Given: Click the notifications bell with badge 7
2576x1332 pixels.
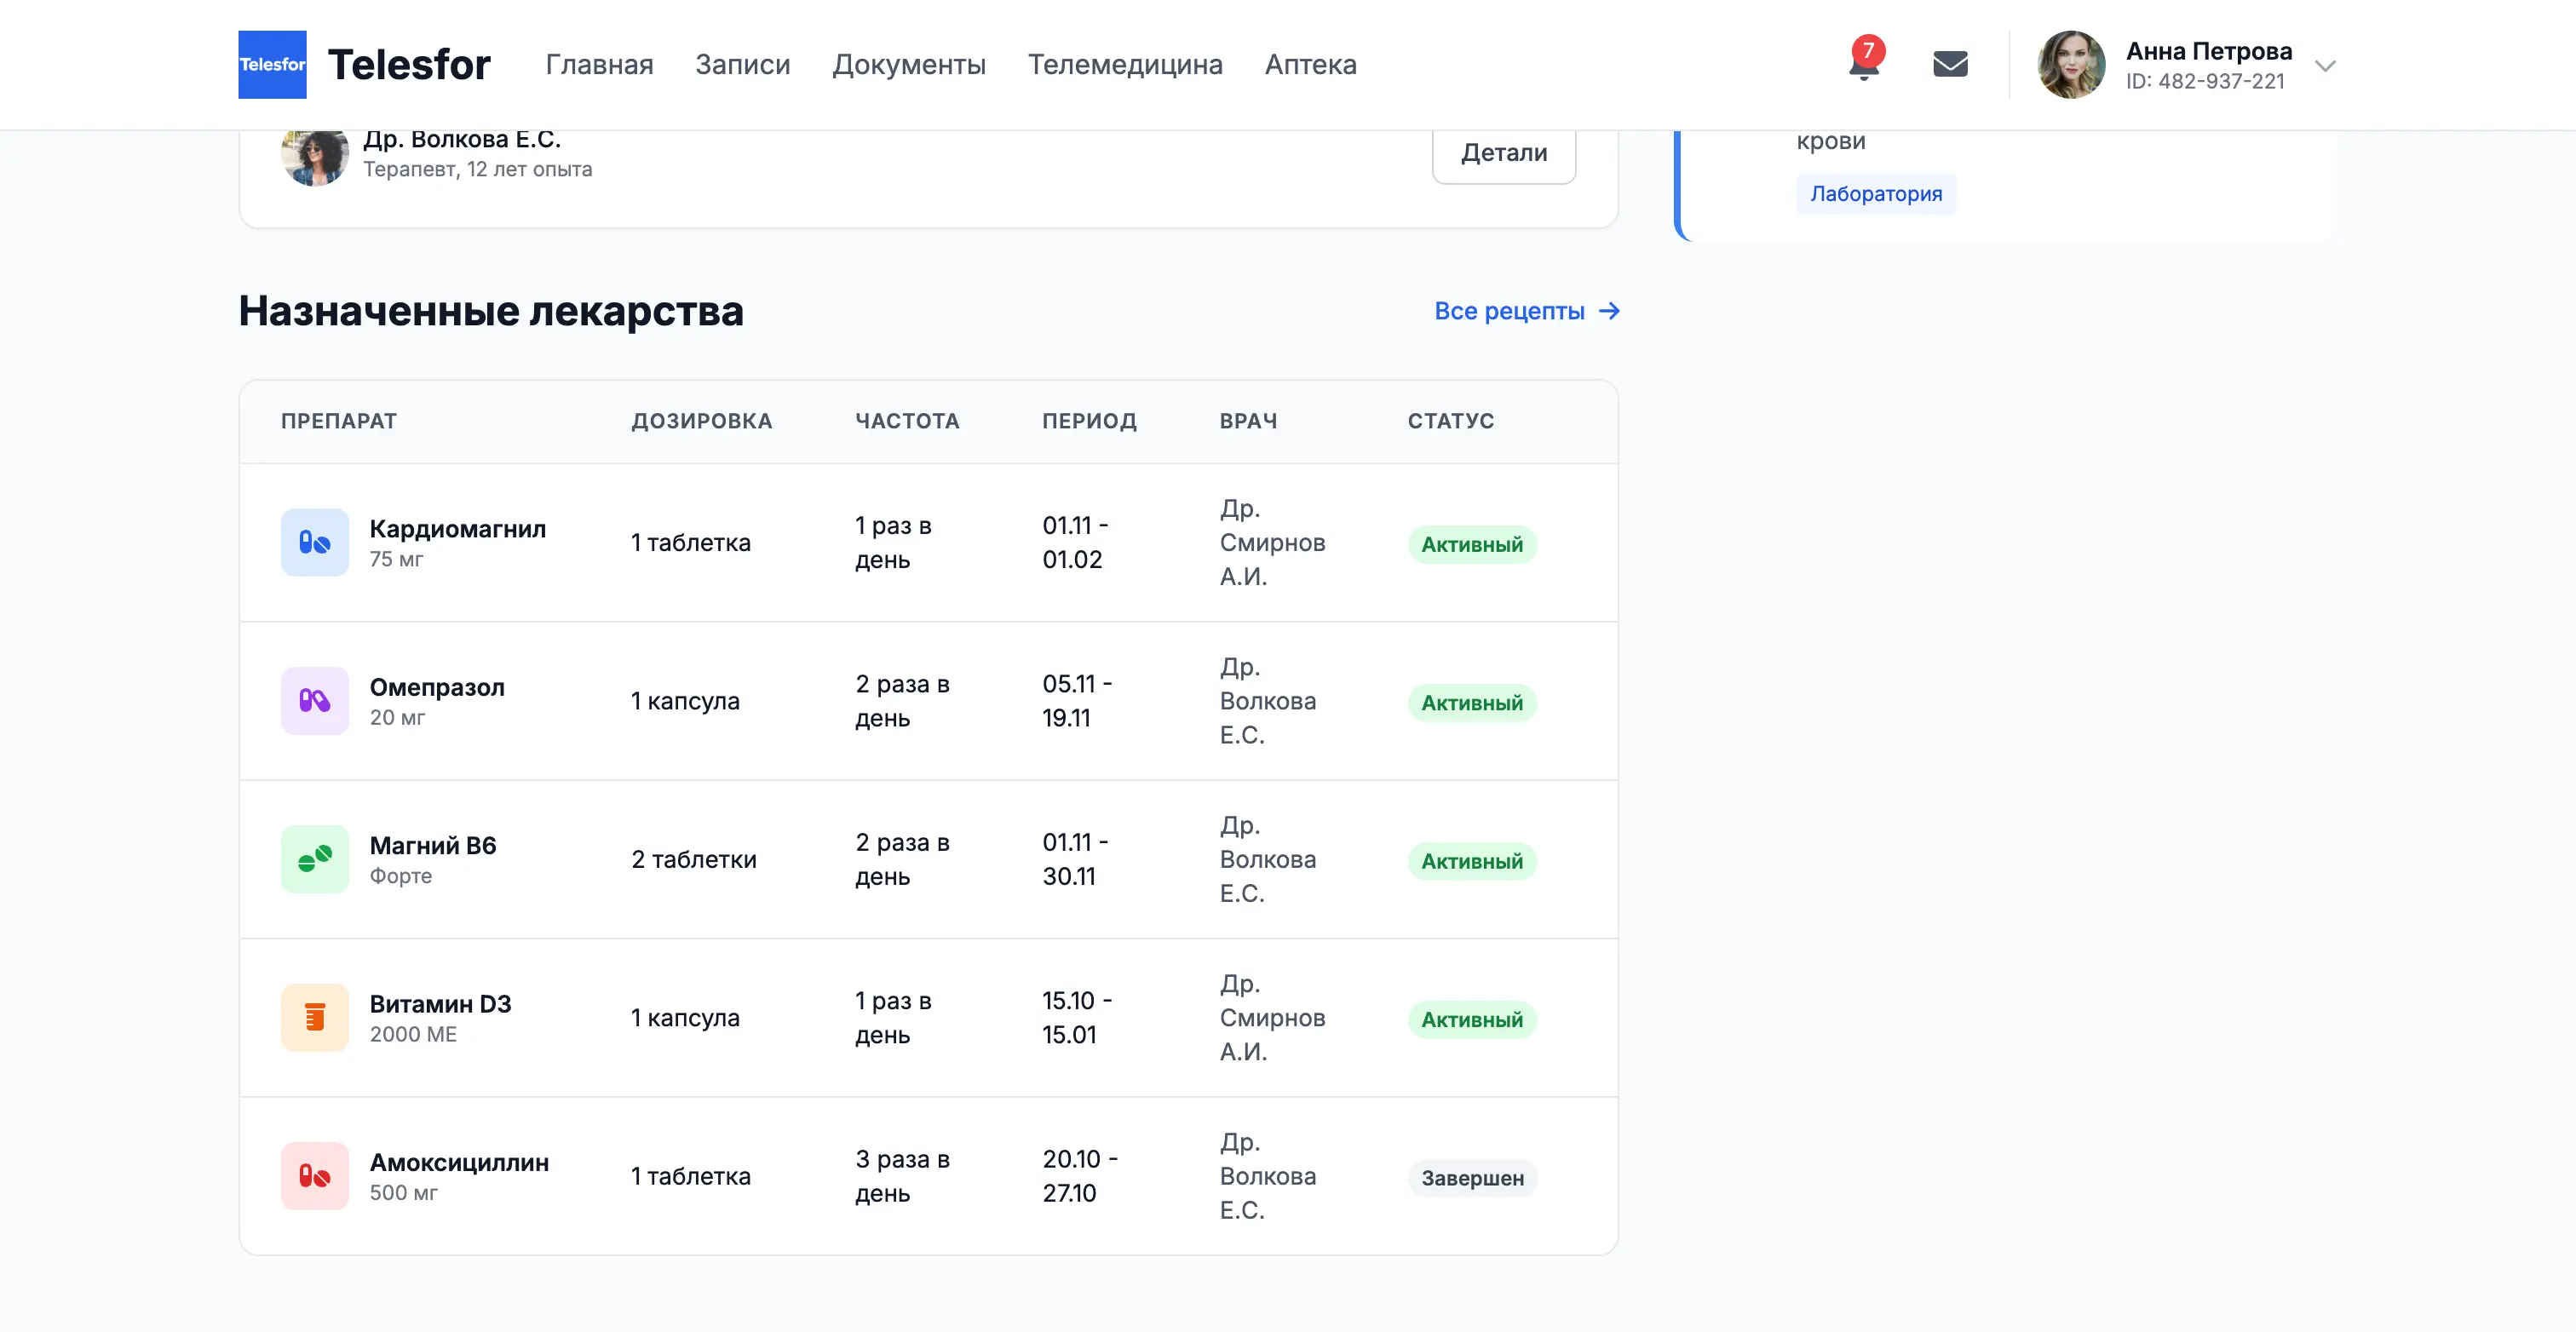Looking at the screenshot, I should 1864,64.
